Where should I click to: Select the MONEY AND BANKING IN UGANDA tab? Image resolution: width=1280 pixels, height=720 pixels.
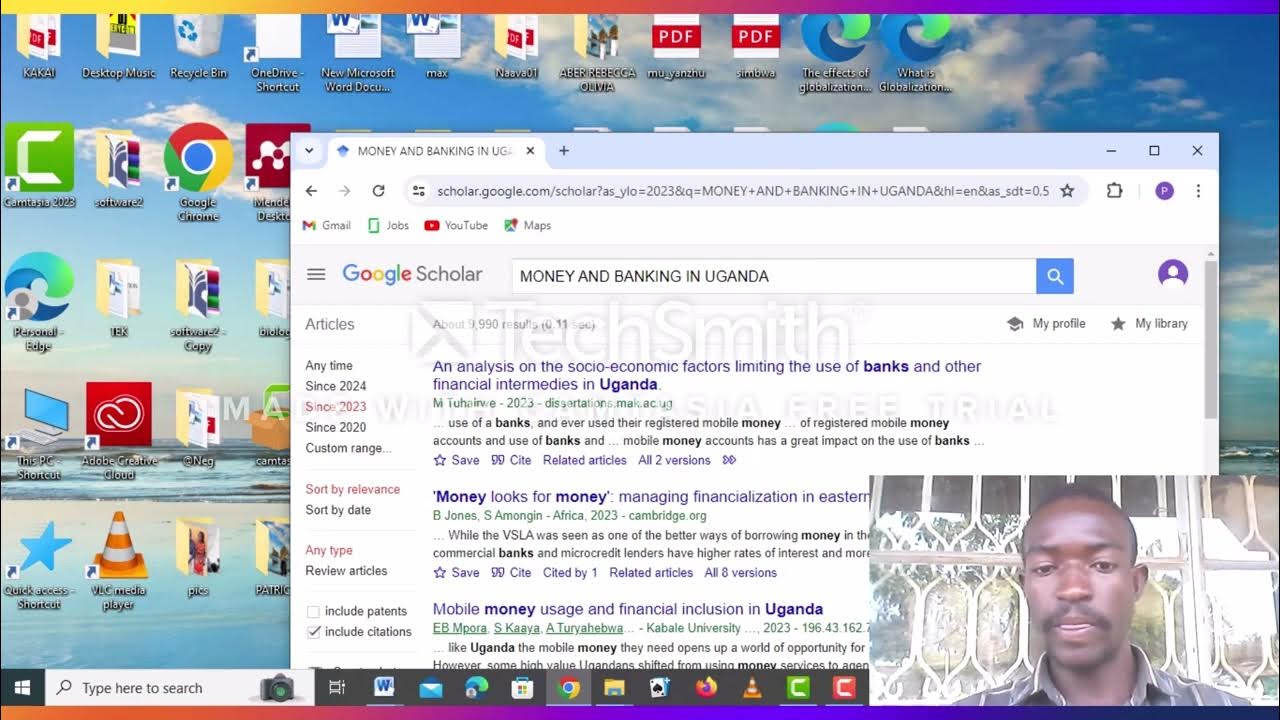click(435, 151)
